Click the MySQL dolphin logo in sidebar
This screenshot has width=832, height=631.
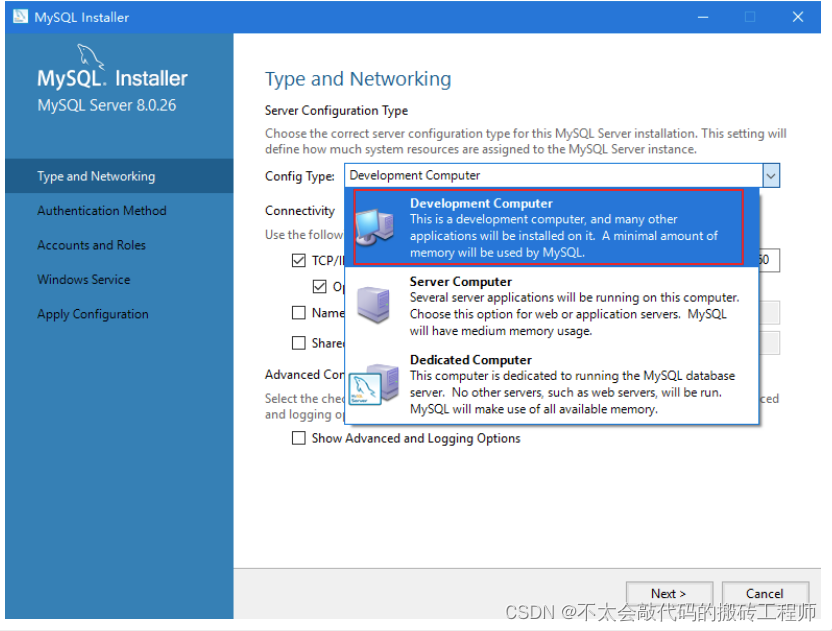[90, 56]
